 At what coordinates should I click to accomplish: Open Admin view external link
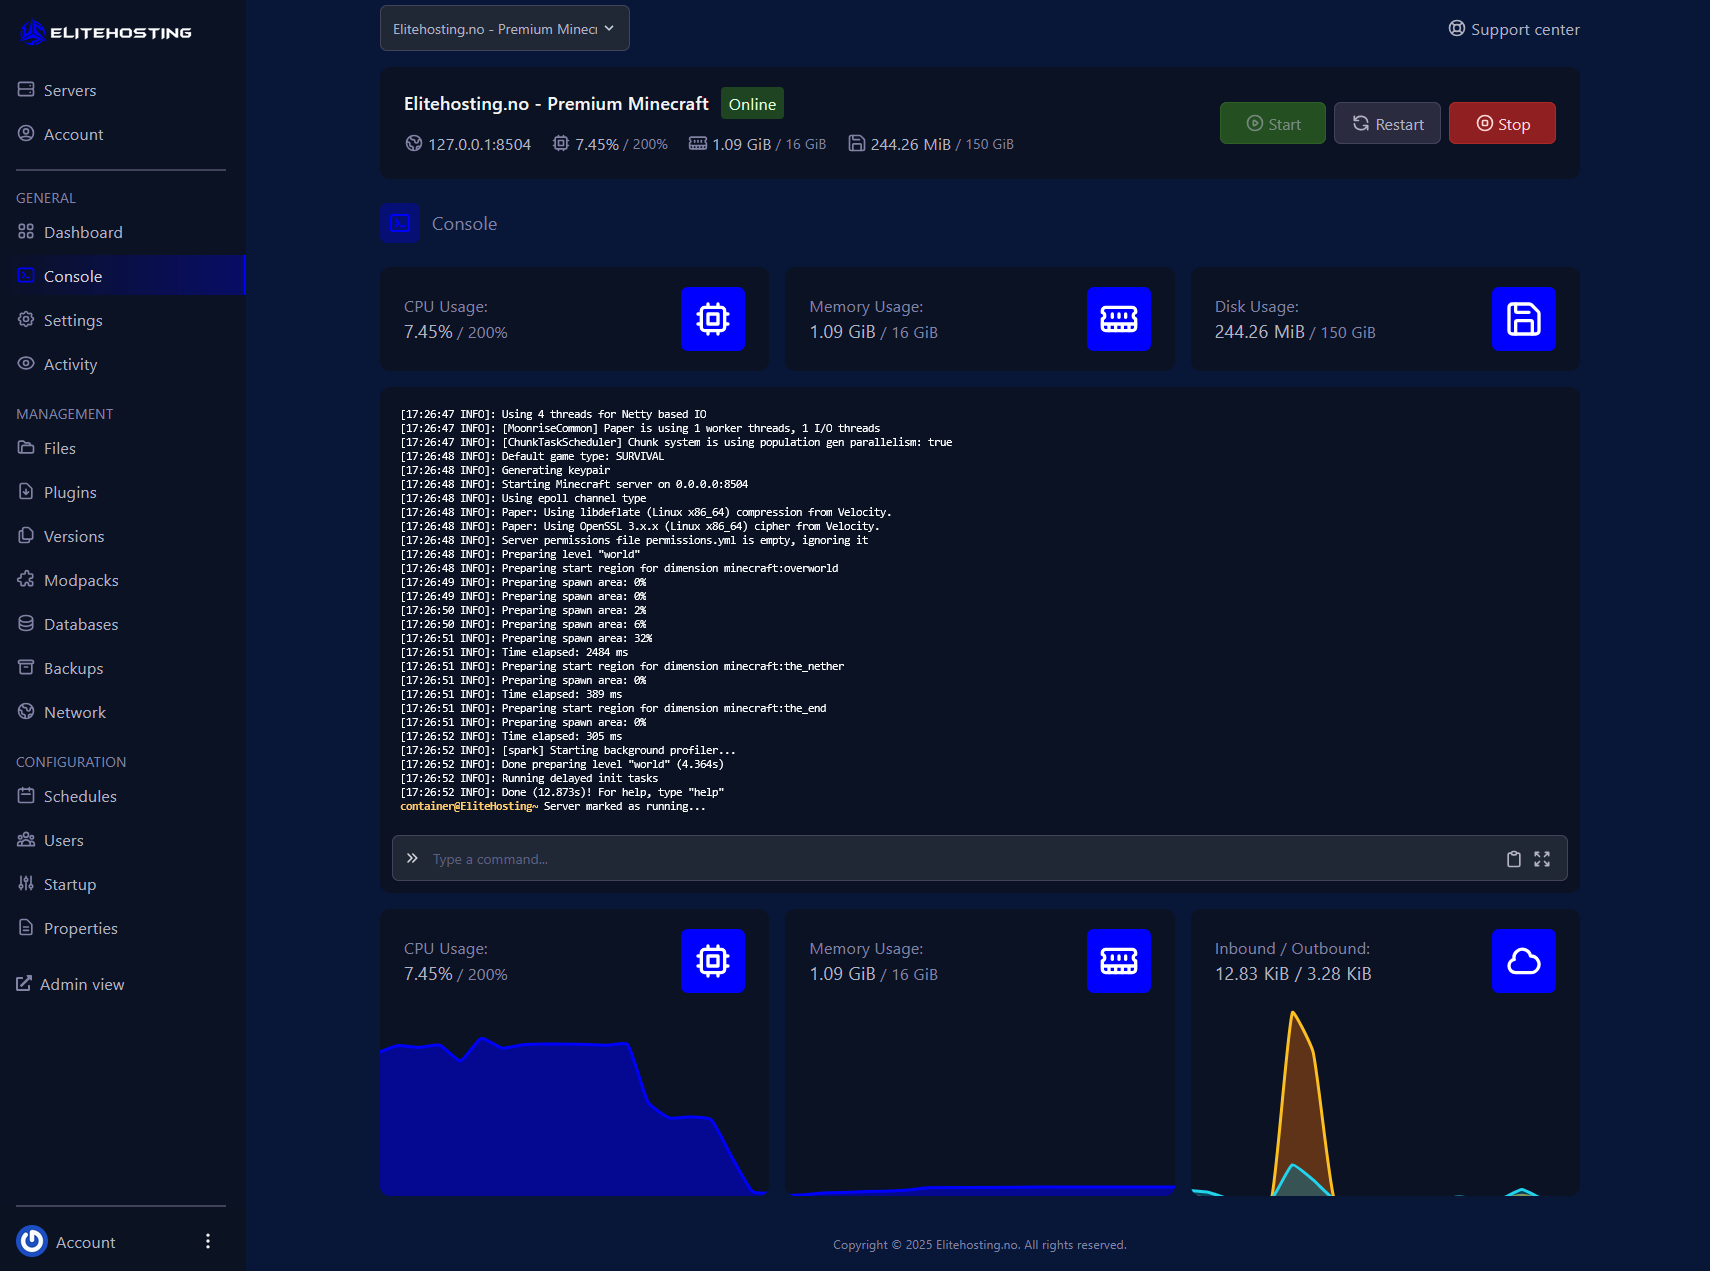click(x=70, y=984)
